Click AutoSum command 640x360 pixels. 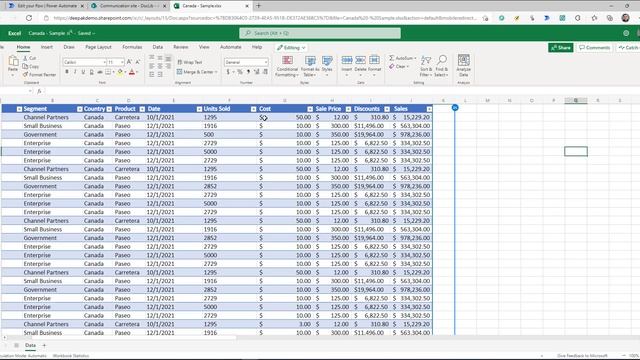[x=402, y=58]
